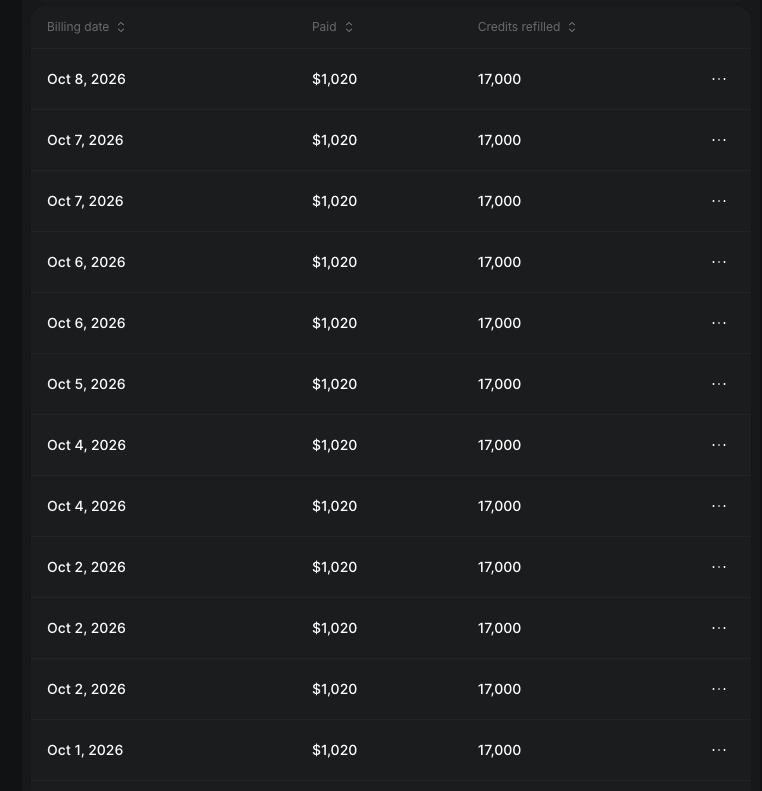
Task: Open the ellipsis menu for Oct 1, 2026
Action: pos(719,750)
